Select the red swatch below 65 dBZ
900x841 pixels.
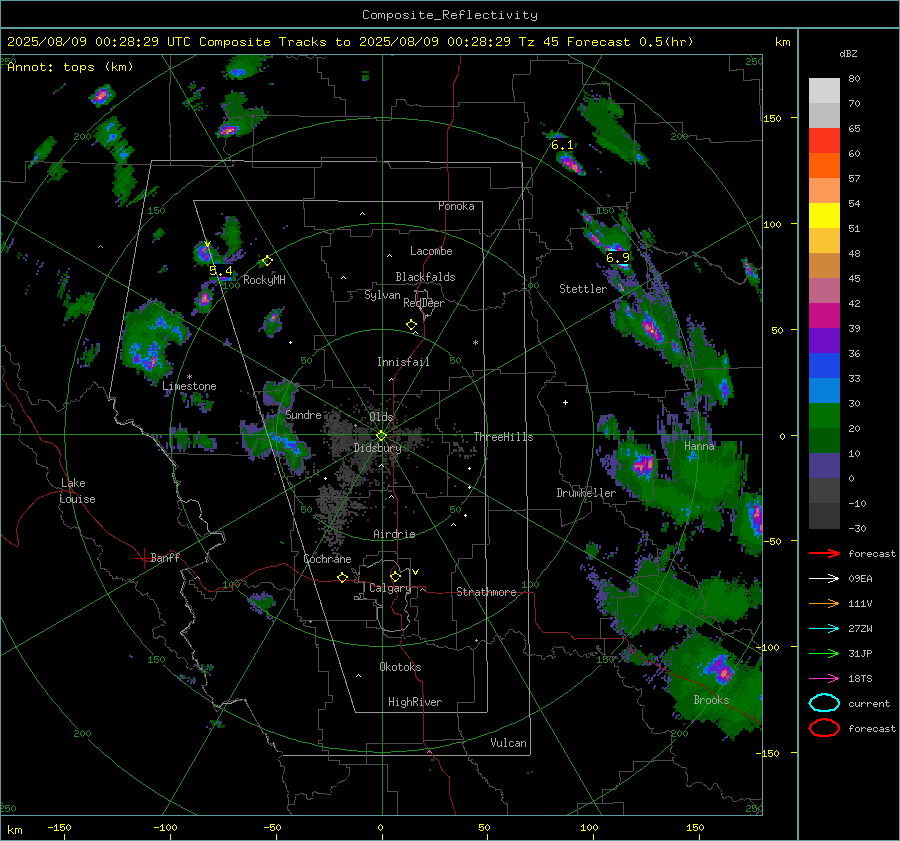(824, 141)
